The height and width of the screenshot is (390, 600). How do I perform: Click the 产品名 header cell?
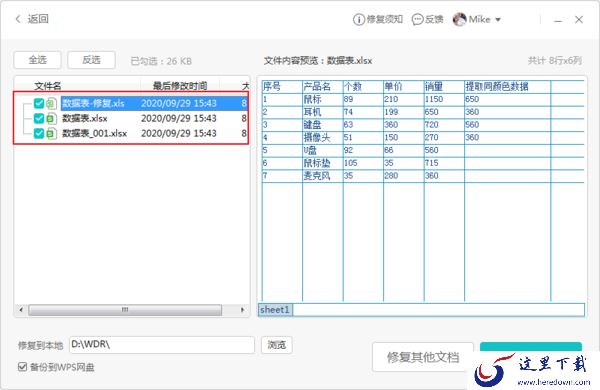click(323, 86)
